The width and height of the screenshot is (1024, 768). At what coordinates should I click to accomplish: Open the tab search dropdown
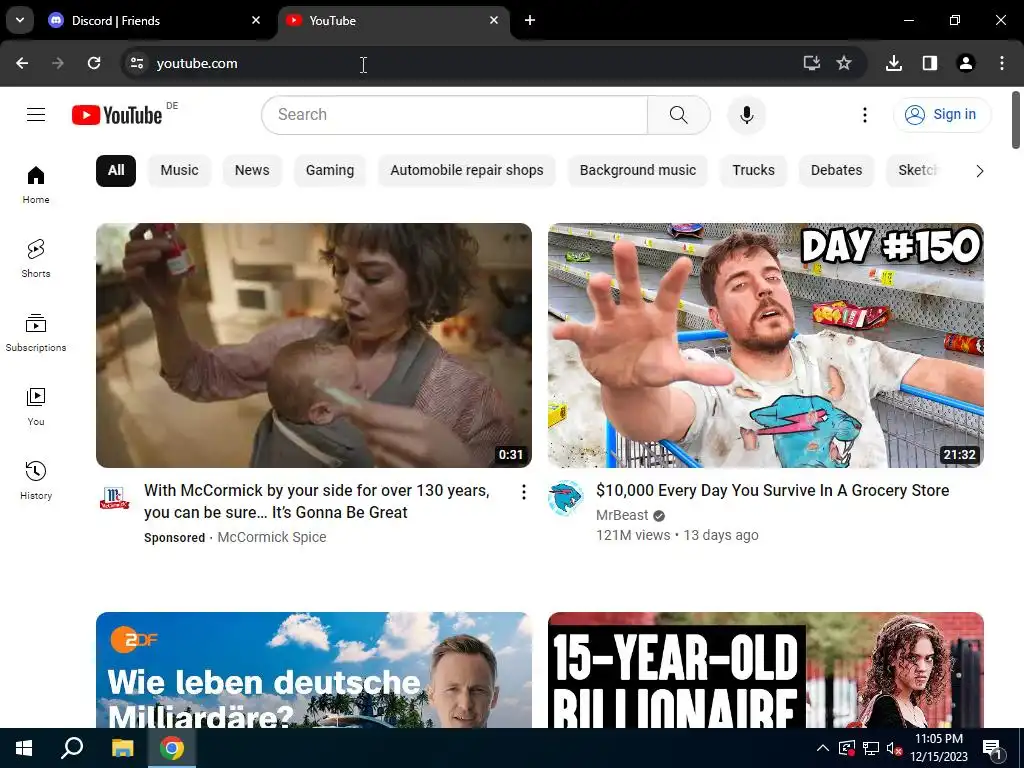click(x=20, y=20)
